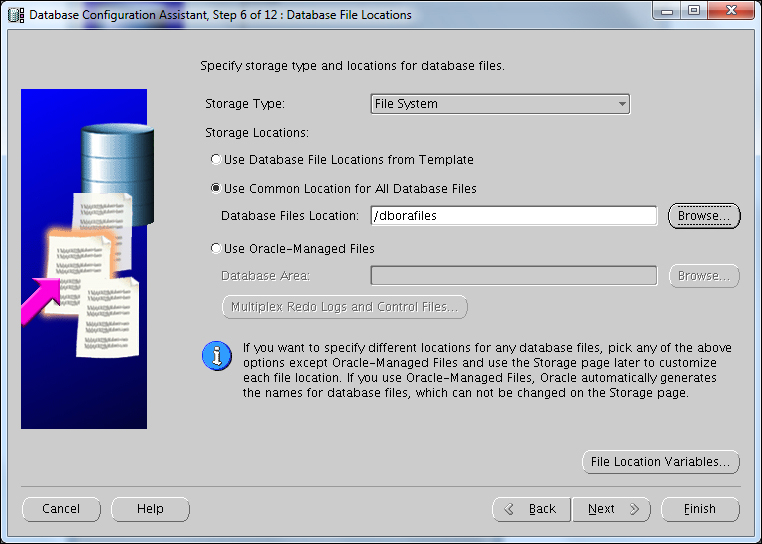
Task: Click the Database Files Location text field
Action: point(513,216)
